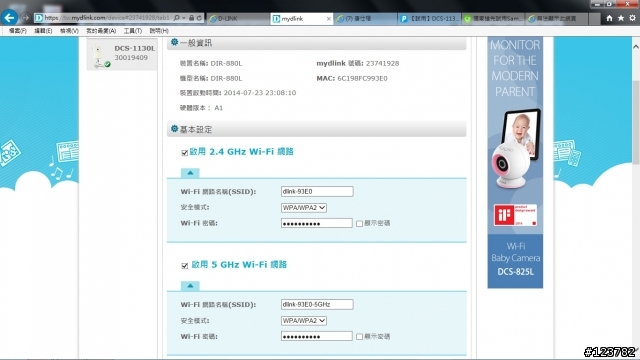Screen dimensions: 640x360
Task: Open browser tools gear icon
Action: click(632, 18)
